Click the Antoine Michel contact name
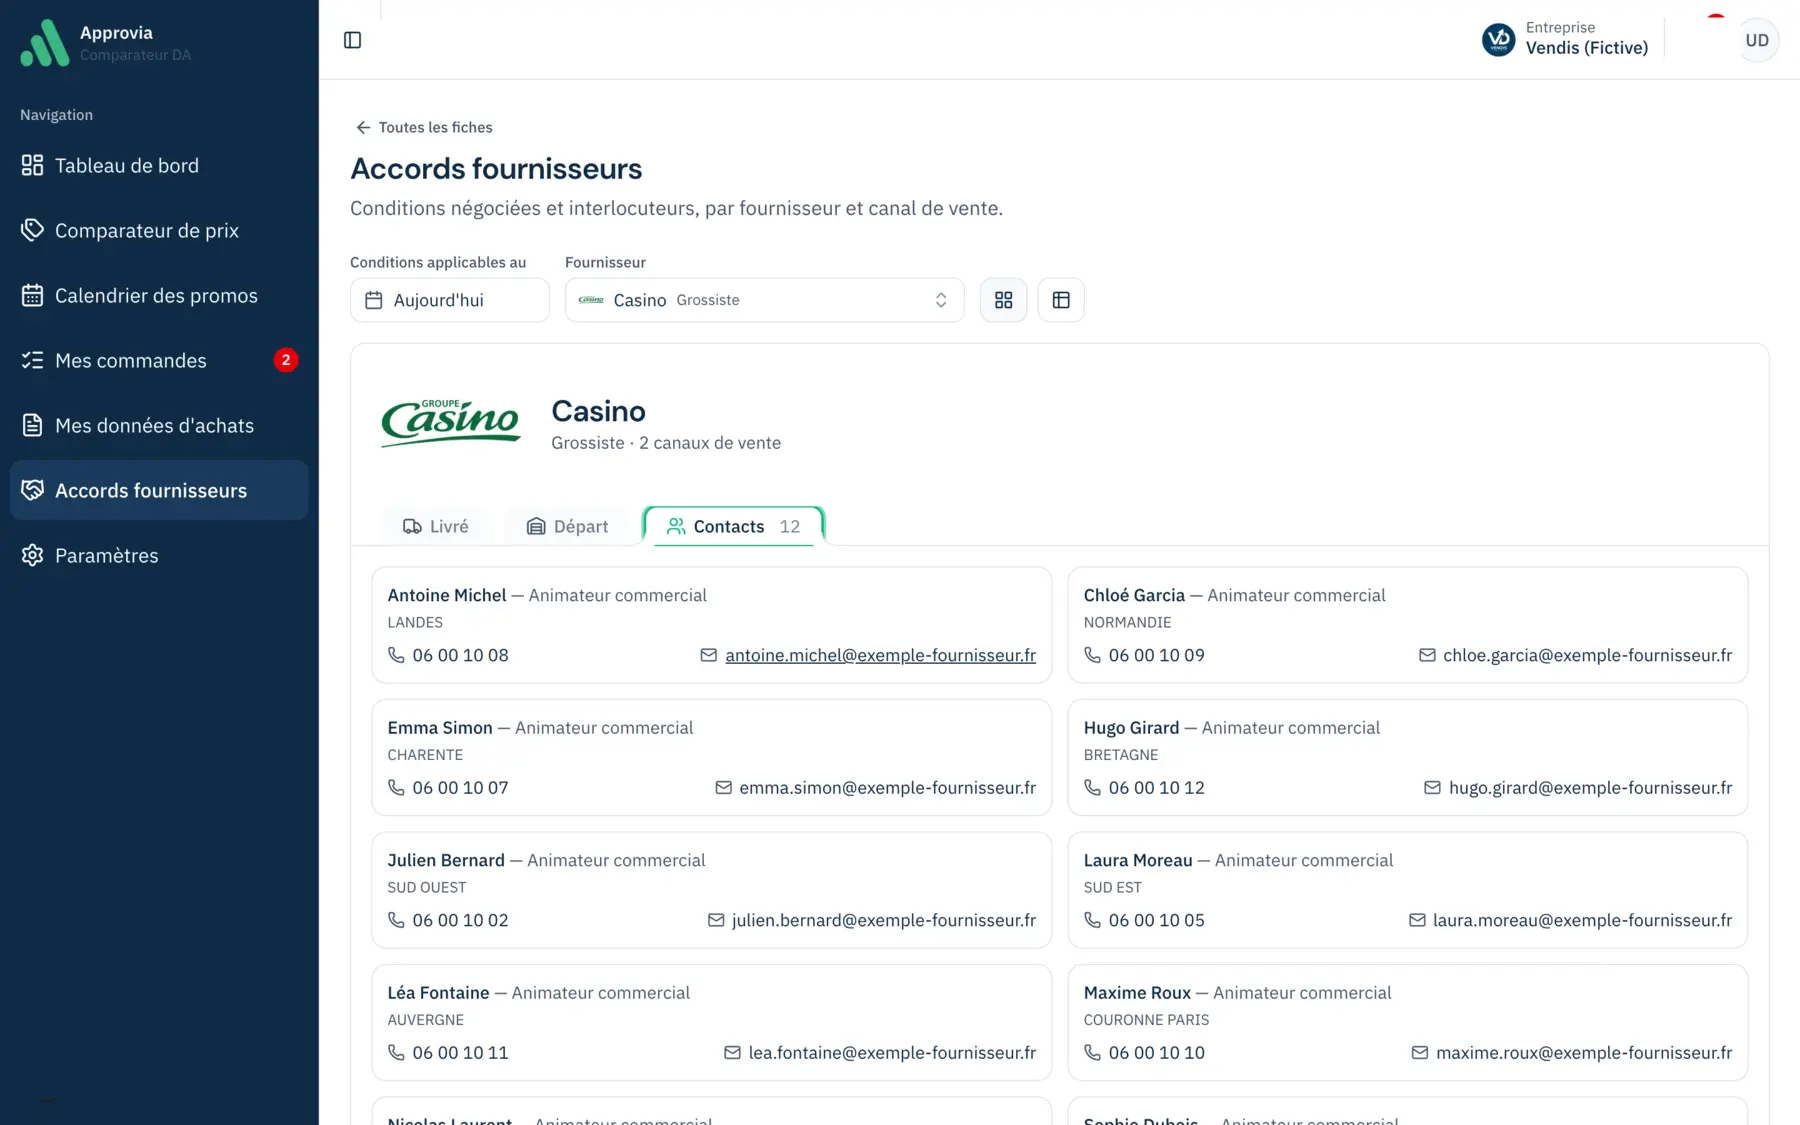The height and width of the screenshot is (1125, 1800). click(x=447, y=595)
